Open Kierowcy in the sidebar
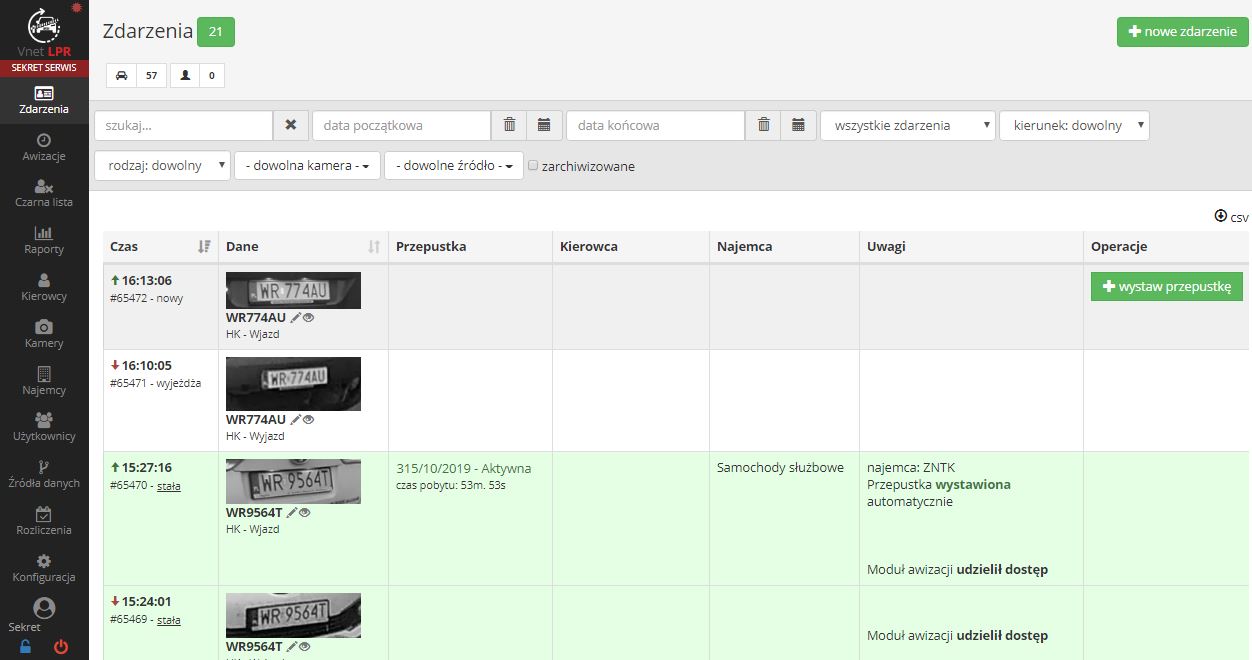 click(x=44, y=288)
